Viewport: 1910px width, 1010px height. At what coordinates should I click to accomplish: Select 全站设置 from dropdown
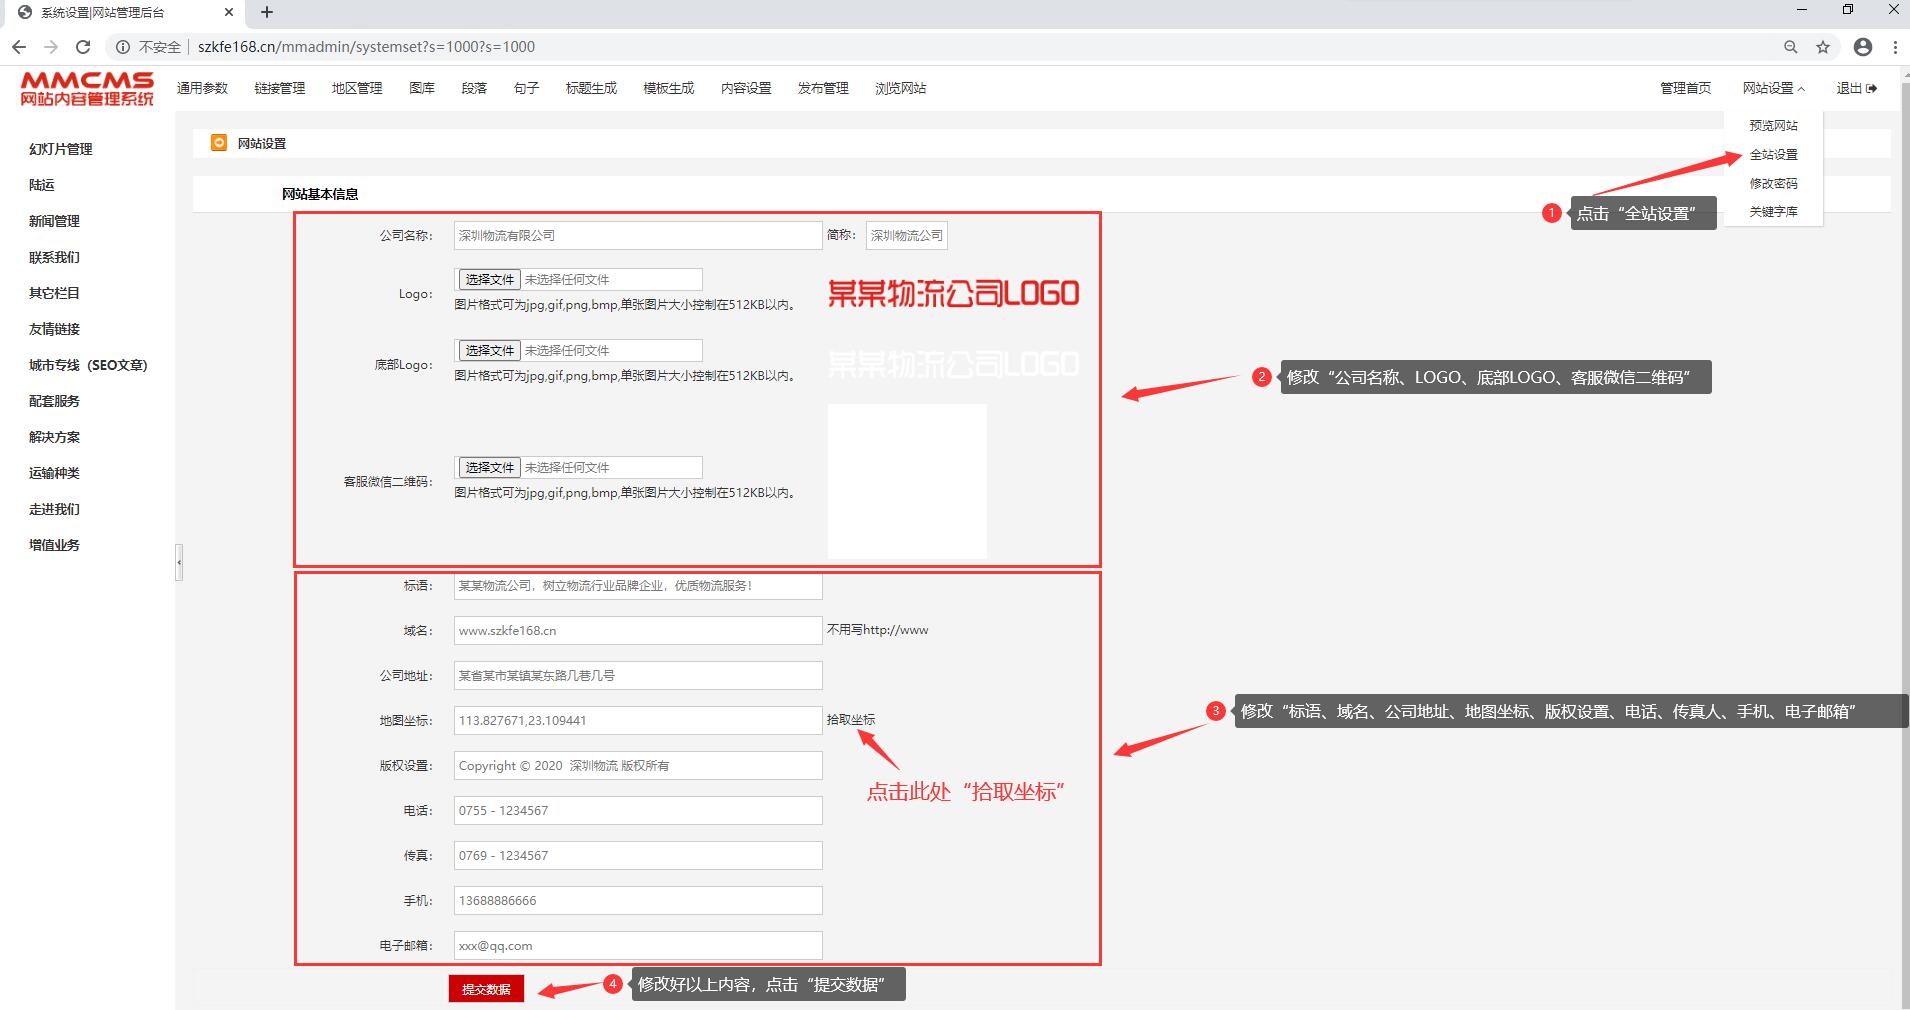point(1773,155)
